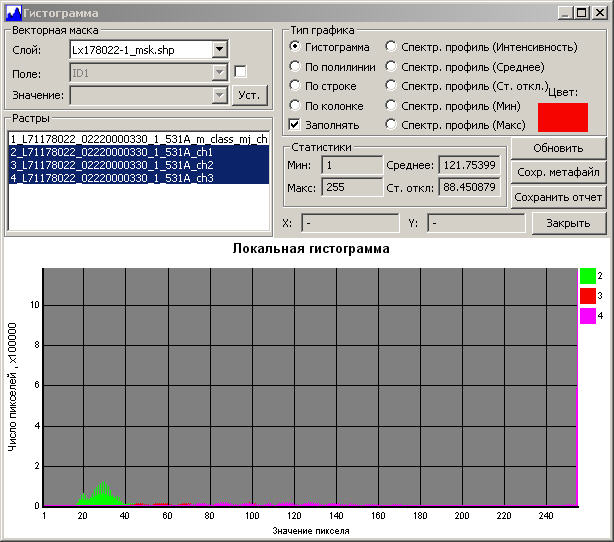The width and height of the screenshot is (614, 542).
Task: Click the Ст. откл field showing 88.450879
Action: [470, 187]
